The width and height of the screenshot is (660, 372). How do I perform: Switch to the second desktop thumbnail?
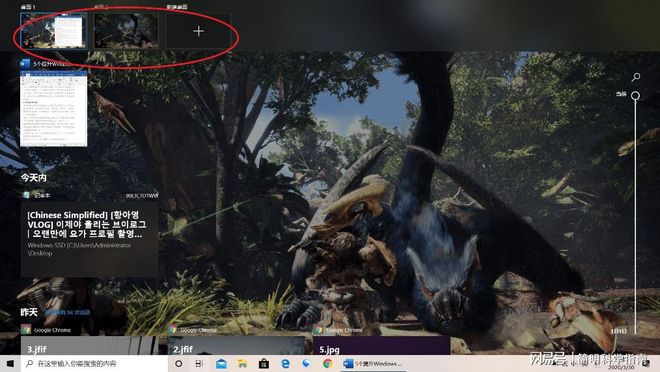tap(126, 31)
